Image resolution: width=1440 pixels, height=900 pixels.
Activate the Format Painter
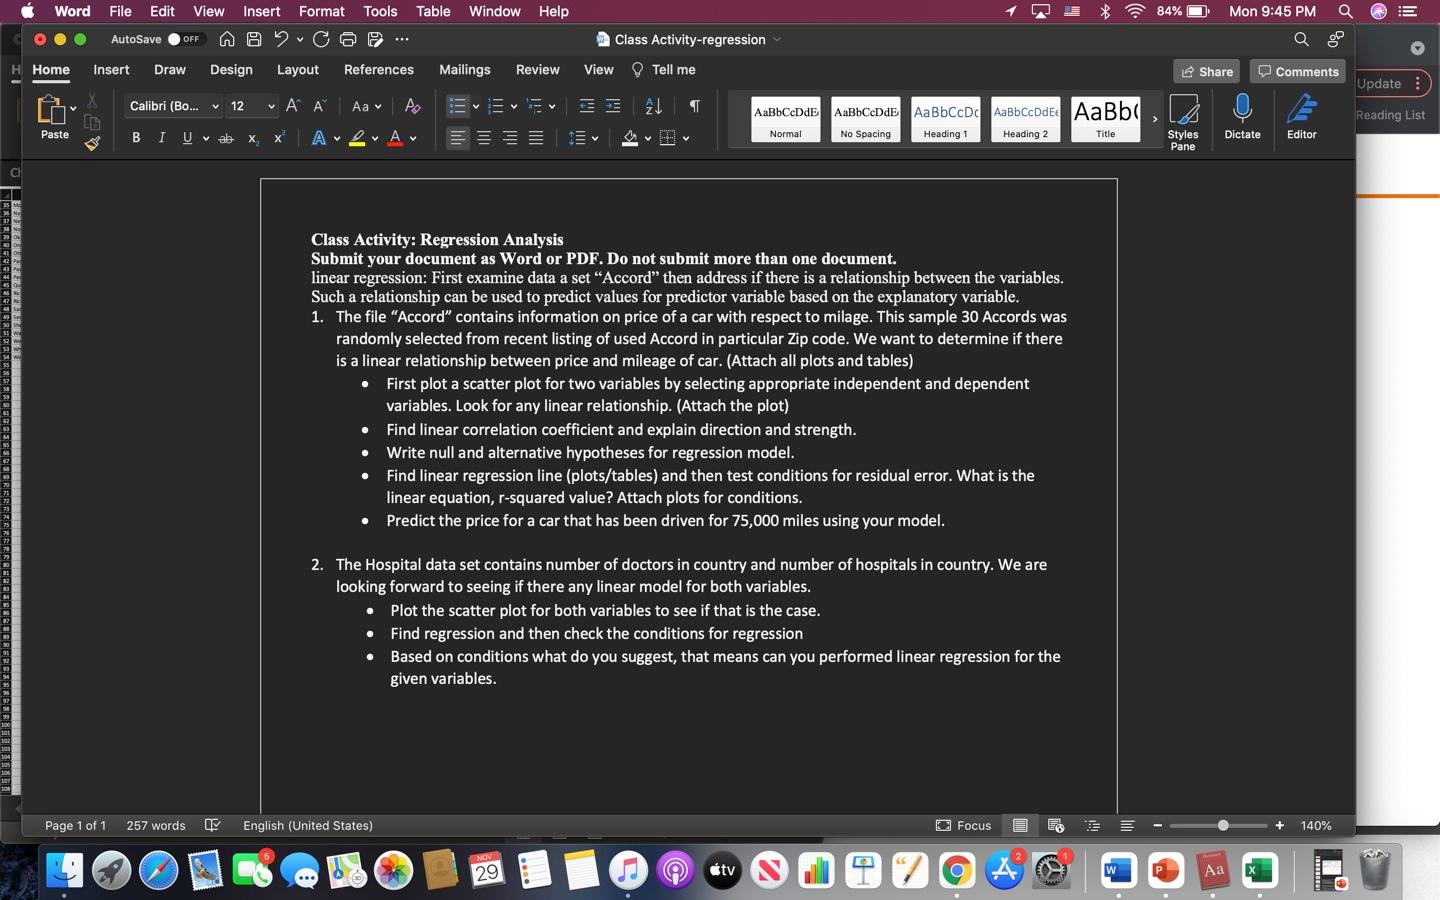91,142
